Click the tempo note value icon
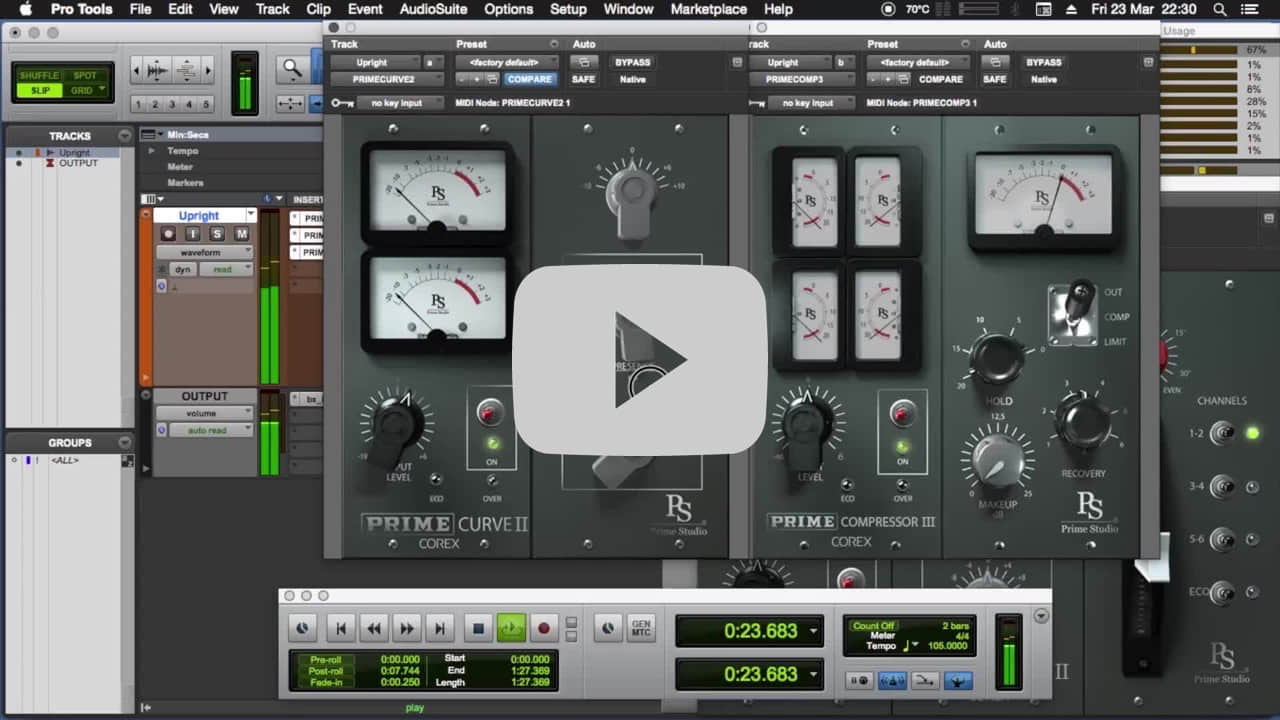Screen dimensions: 1280x720 pos(906,645)
